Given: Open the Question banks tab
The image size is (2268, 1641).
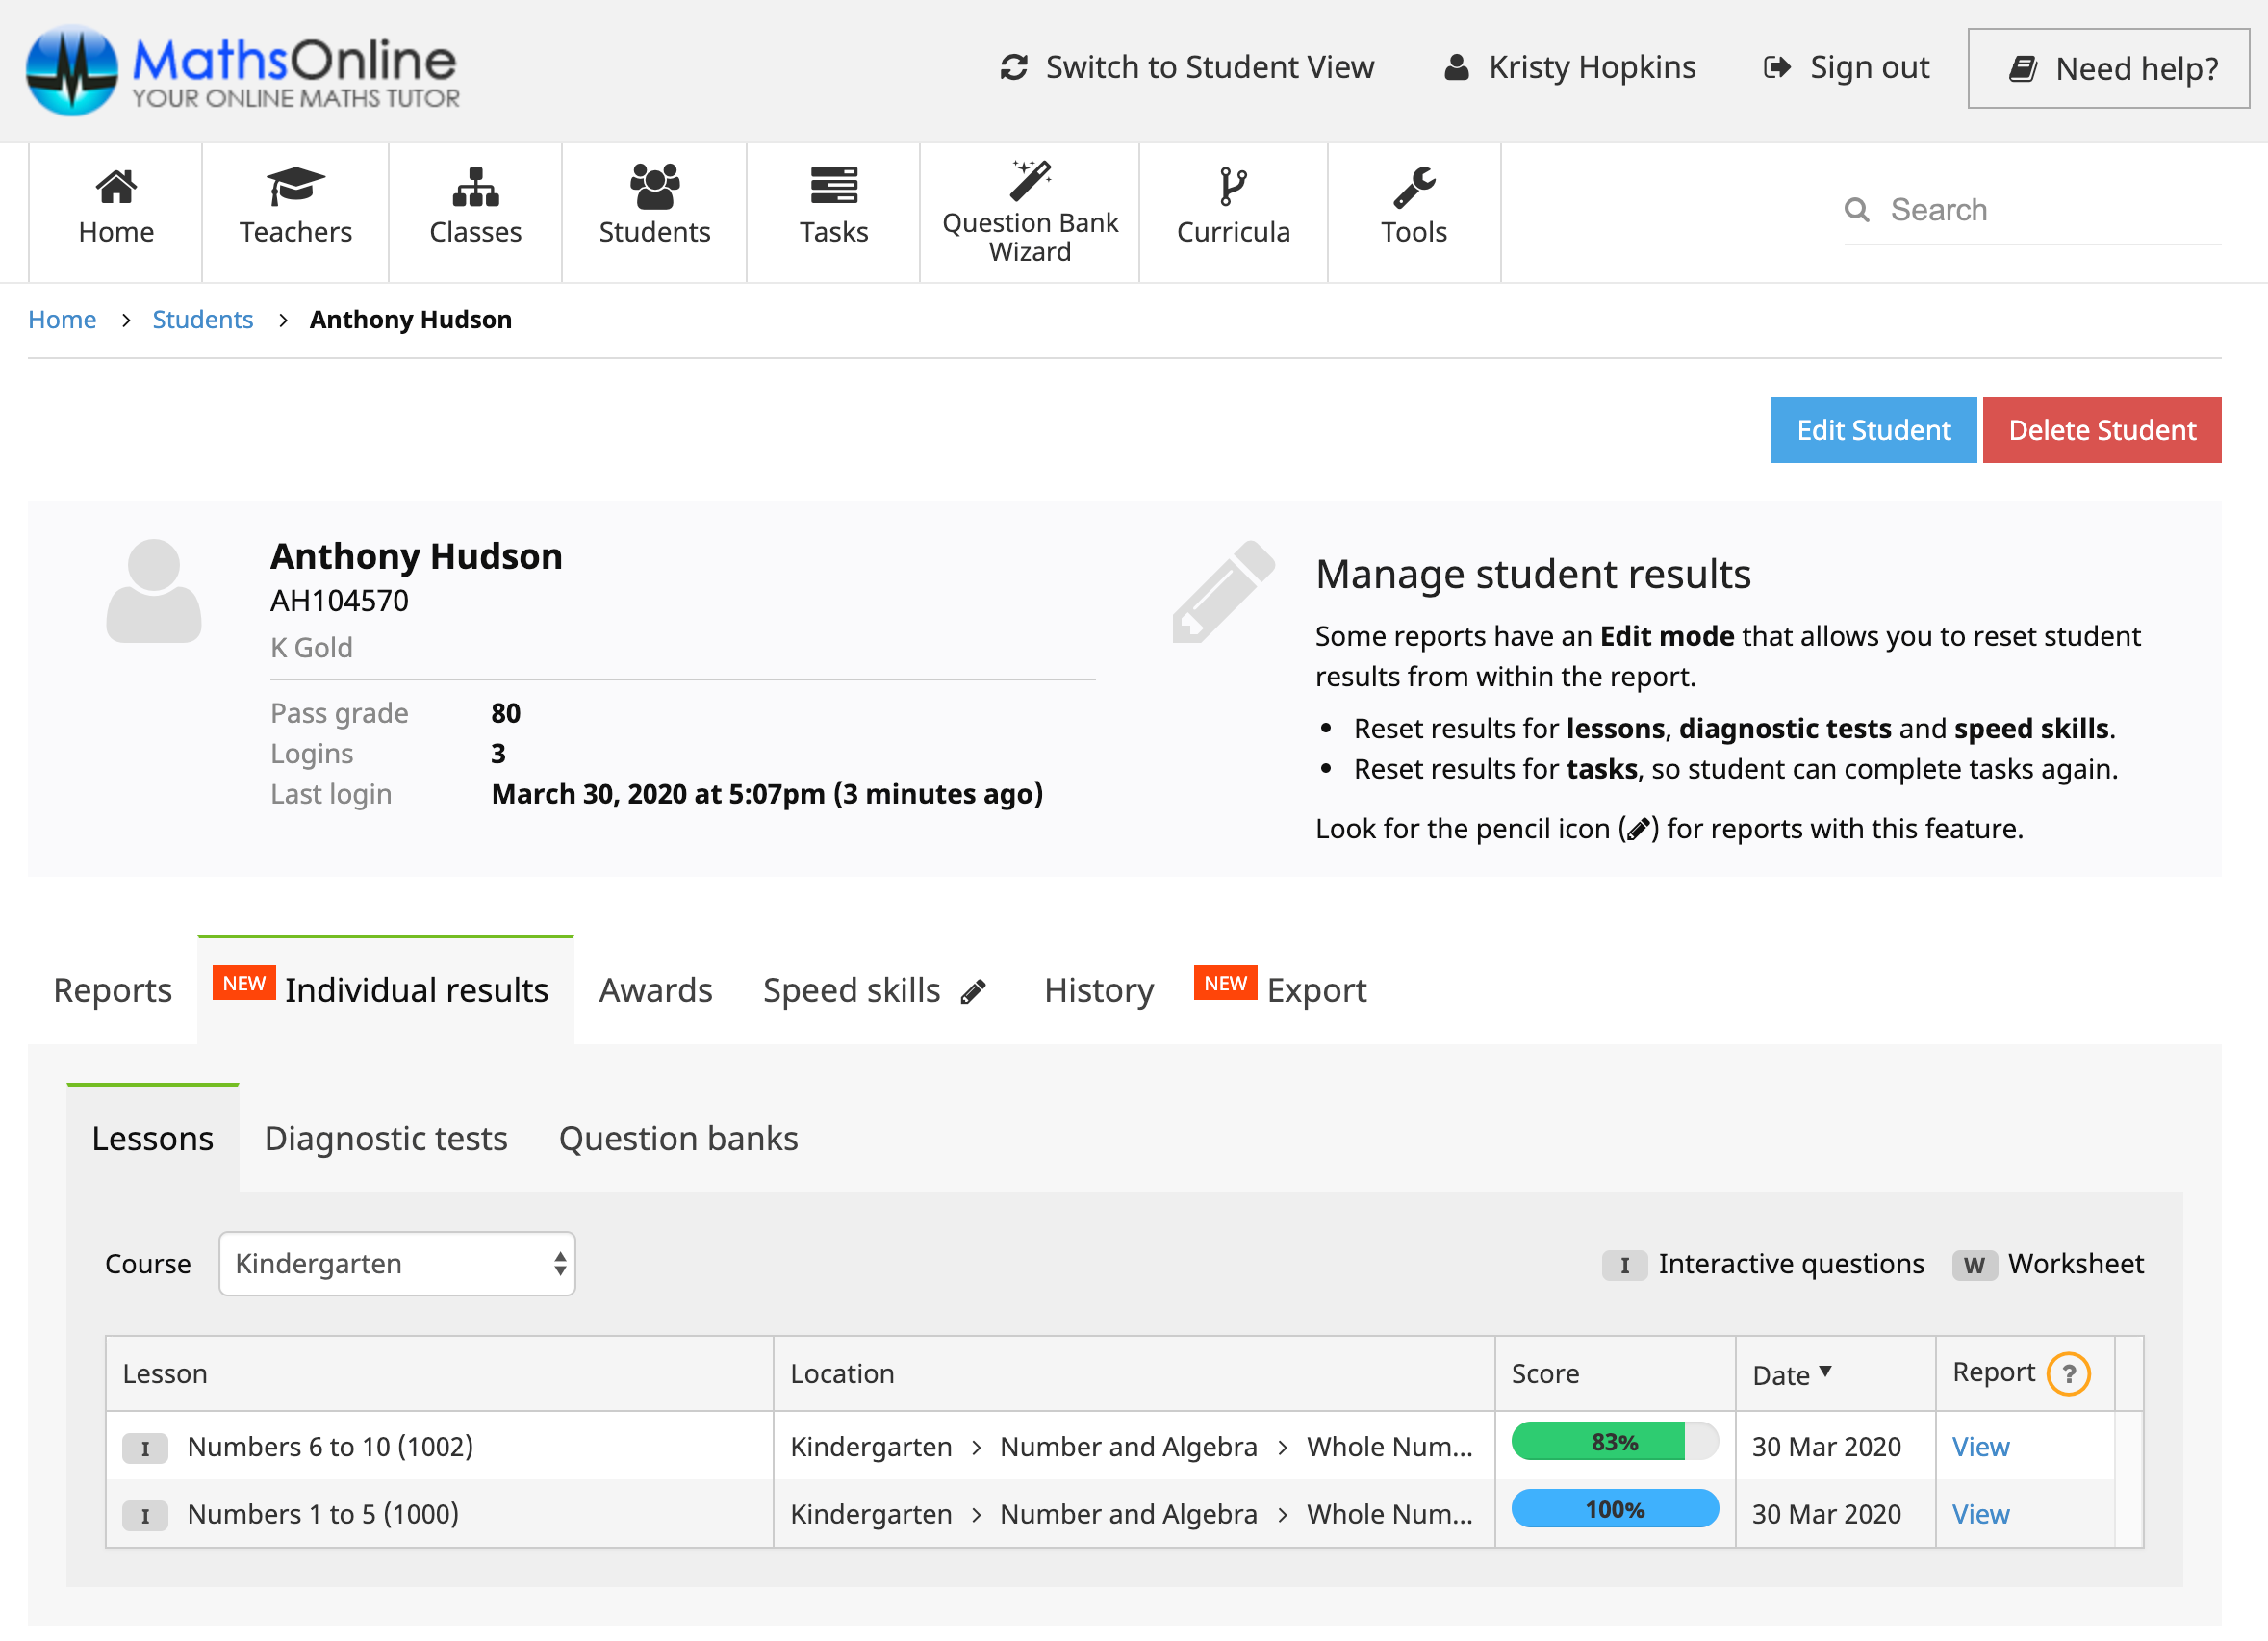Looking at the screenshot, I should (678, 1139).
